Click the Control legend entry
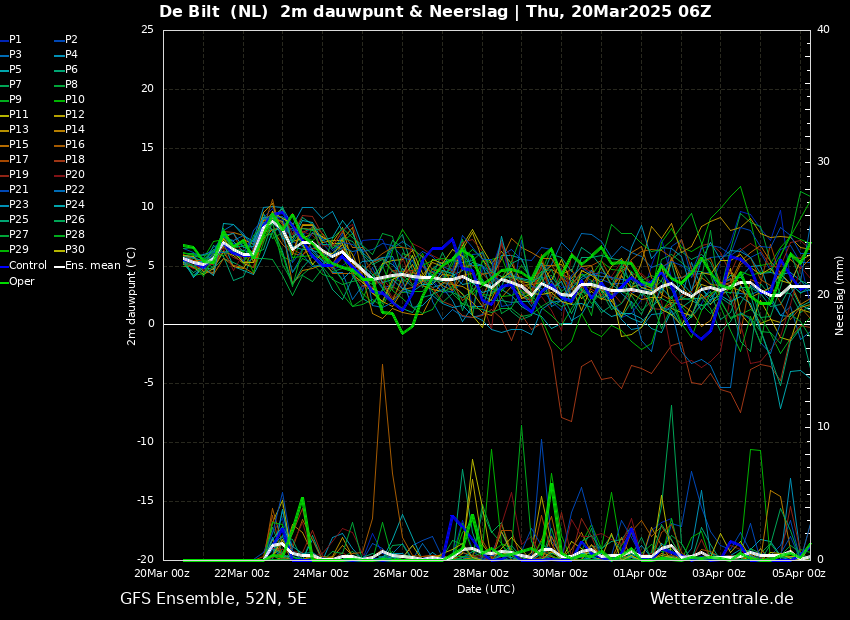 point(23,266)
